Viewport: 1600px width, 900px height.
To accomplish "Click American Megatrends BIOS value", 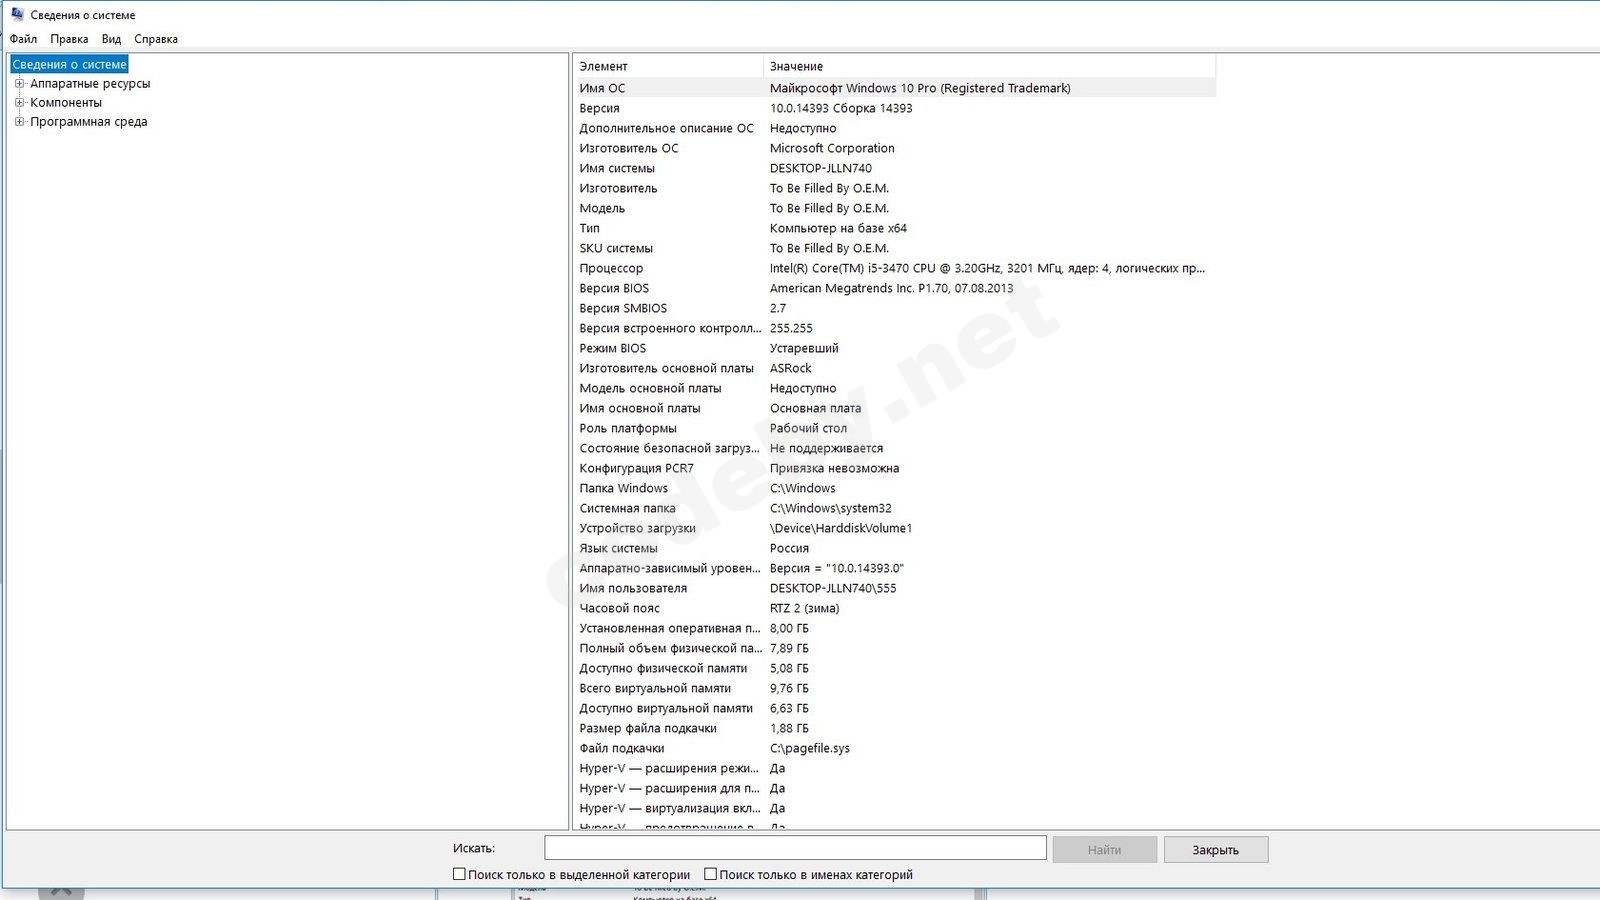I will click(891, 288).
